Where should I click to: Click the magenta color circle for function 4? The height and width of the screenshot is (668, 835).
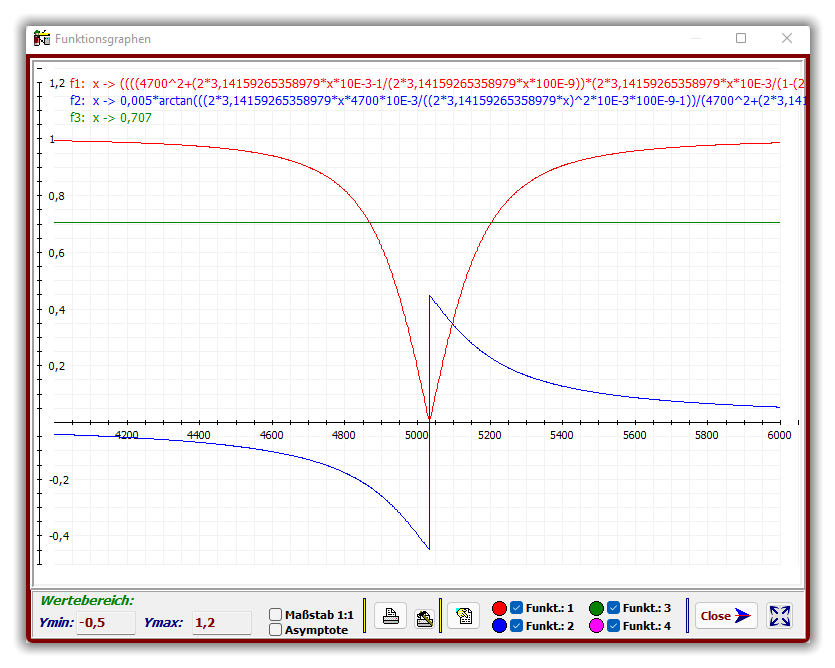[x=596, y=626]
